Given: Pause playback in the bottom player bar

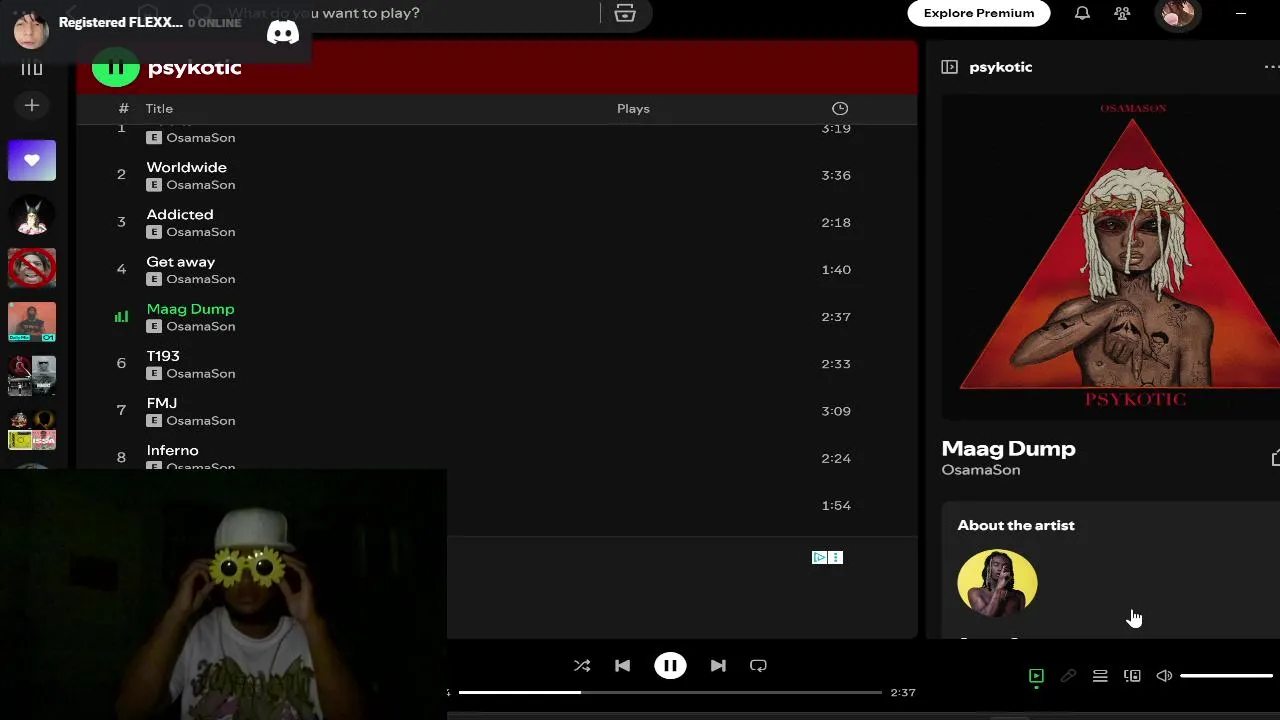Looking at the screenshot, I should coord(670,666).
